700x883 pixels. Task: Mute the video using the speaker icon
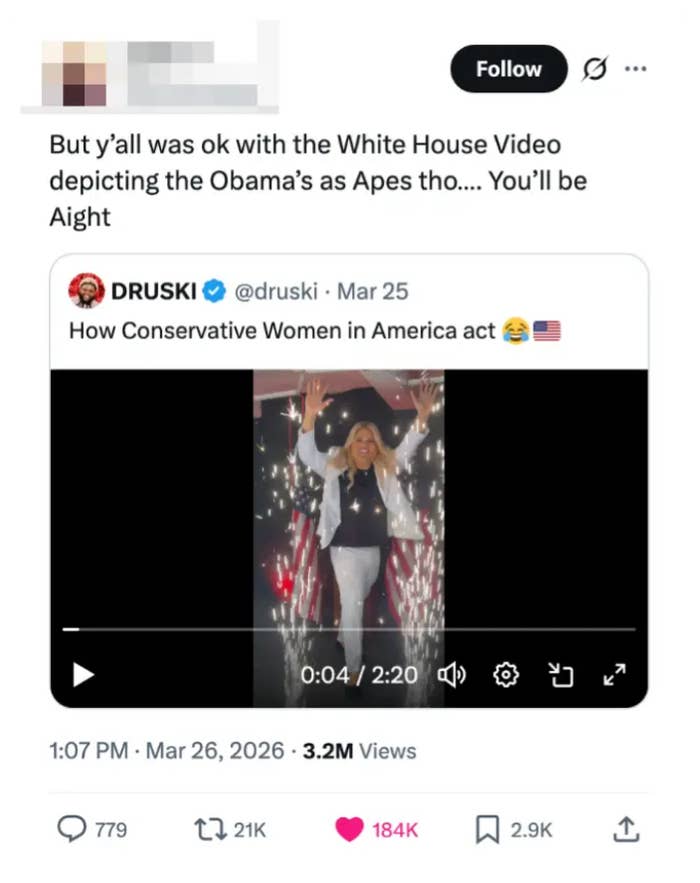pyautogui.click(x=452, y=675)
